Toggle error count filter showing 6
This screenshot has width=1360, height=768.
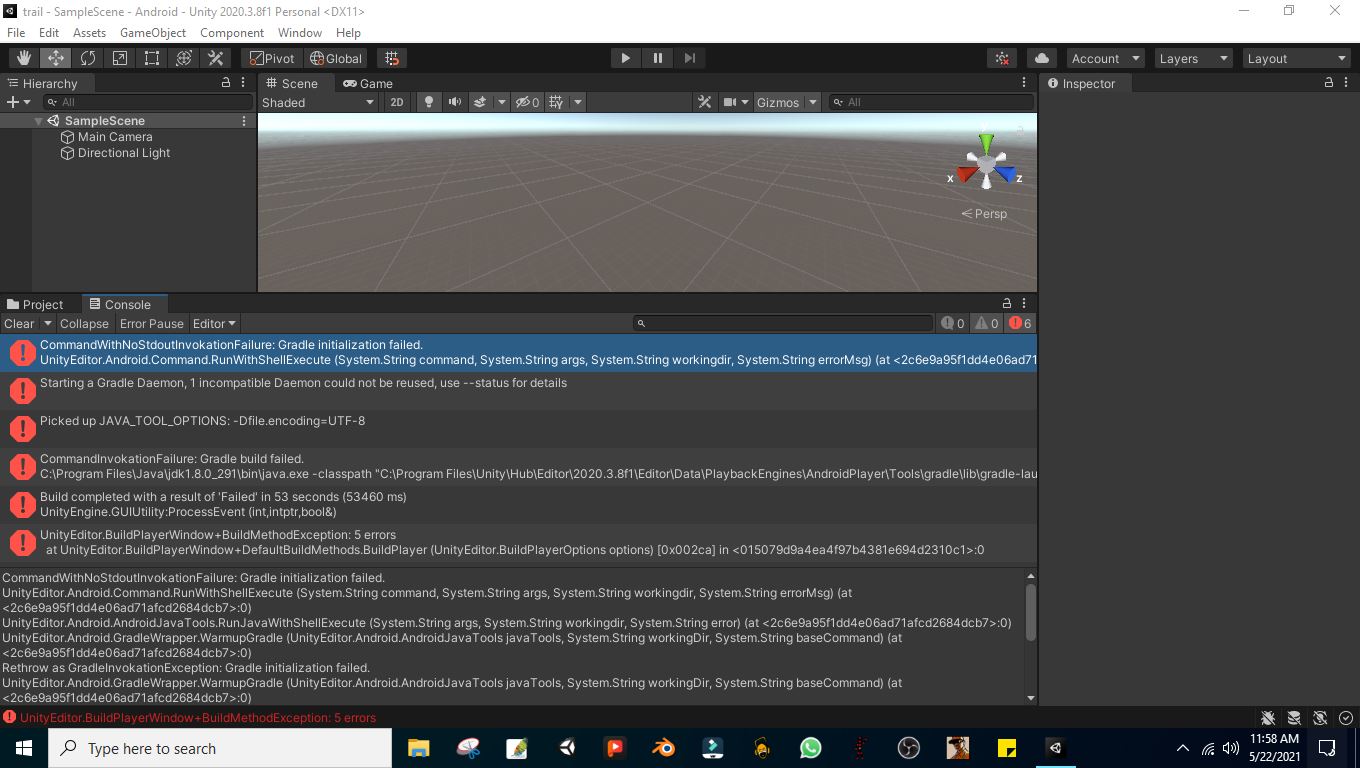[x=1020, y=323]
